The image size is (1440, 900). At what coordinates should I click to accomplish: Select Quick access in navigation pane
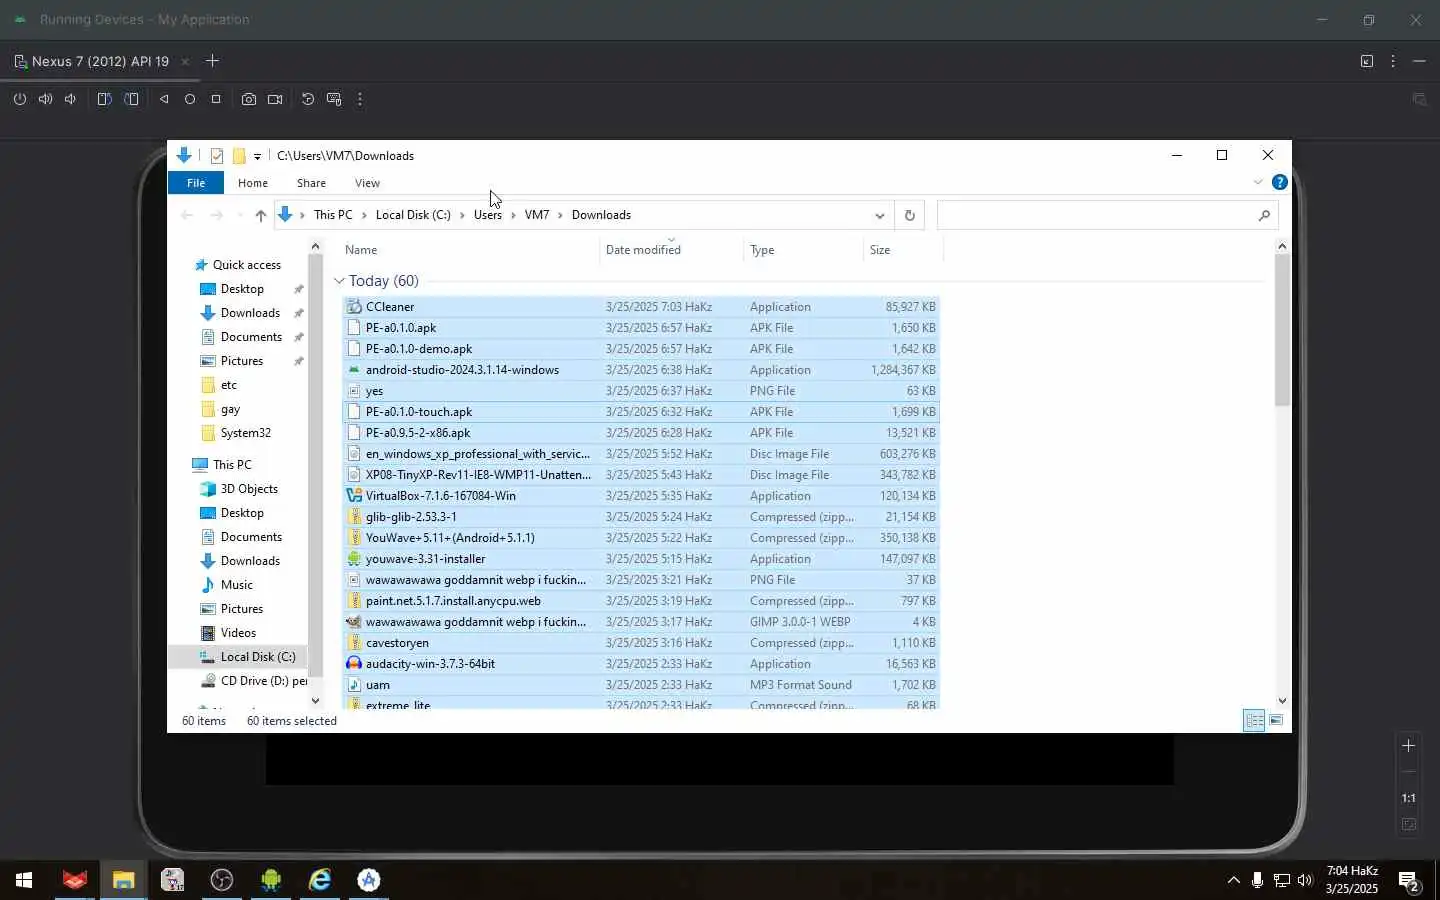246,265
